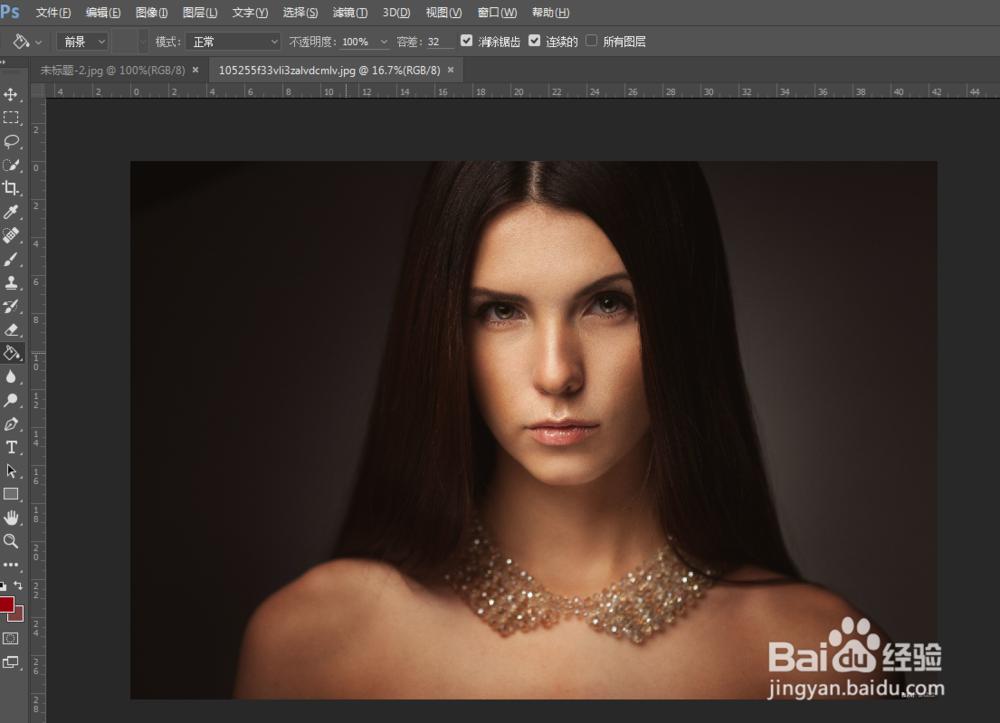The height and width of the screenshot is (723, 1000).
Task: Toggle the contiguous (连续的) checkbox
Action: click(x=534, y=41)
